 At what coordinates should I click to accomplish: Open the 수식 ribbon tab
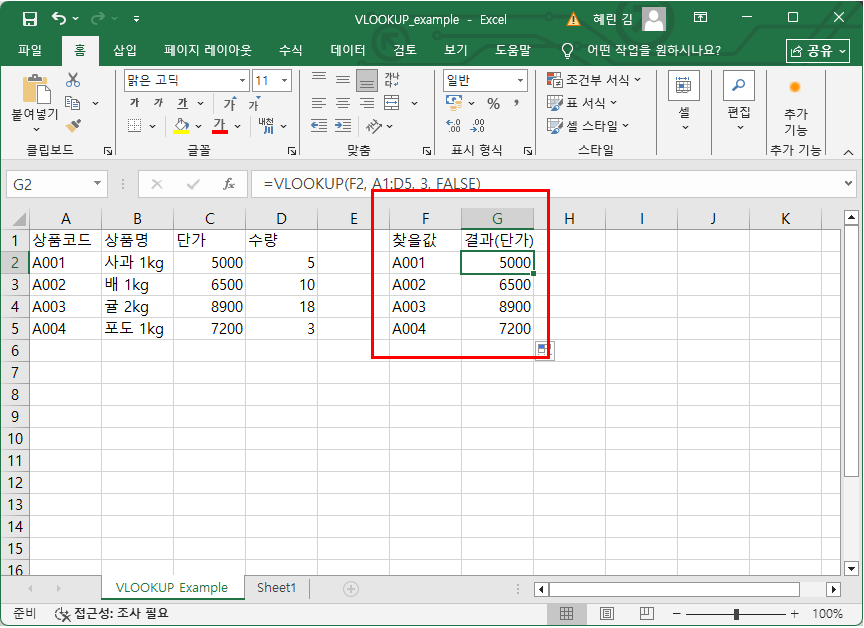click(x=290, y=50)
